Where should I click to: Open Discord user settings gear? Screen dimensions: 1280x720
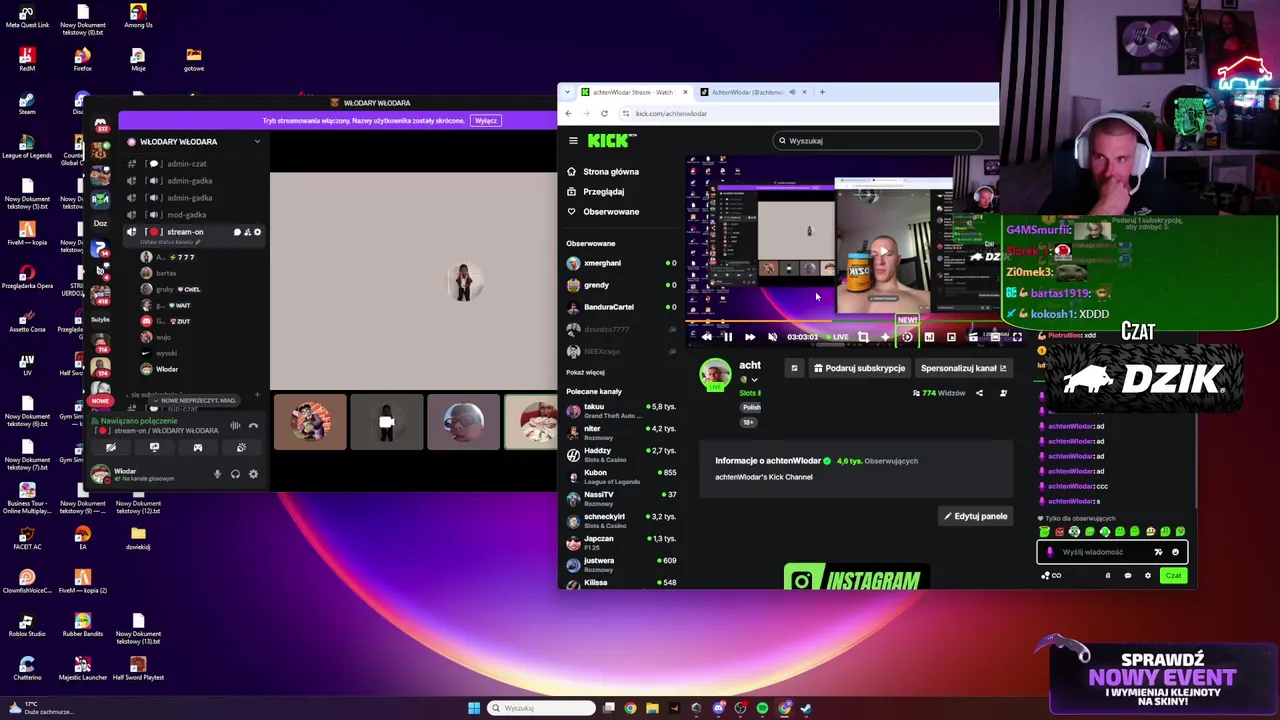pos(253,474)
